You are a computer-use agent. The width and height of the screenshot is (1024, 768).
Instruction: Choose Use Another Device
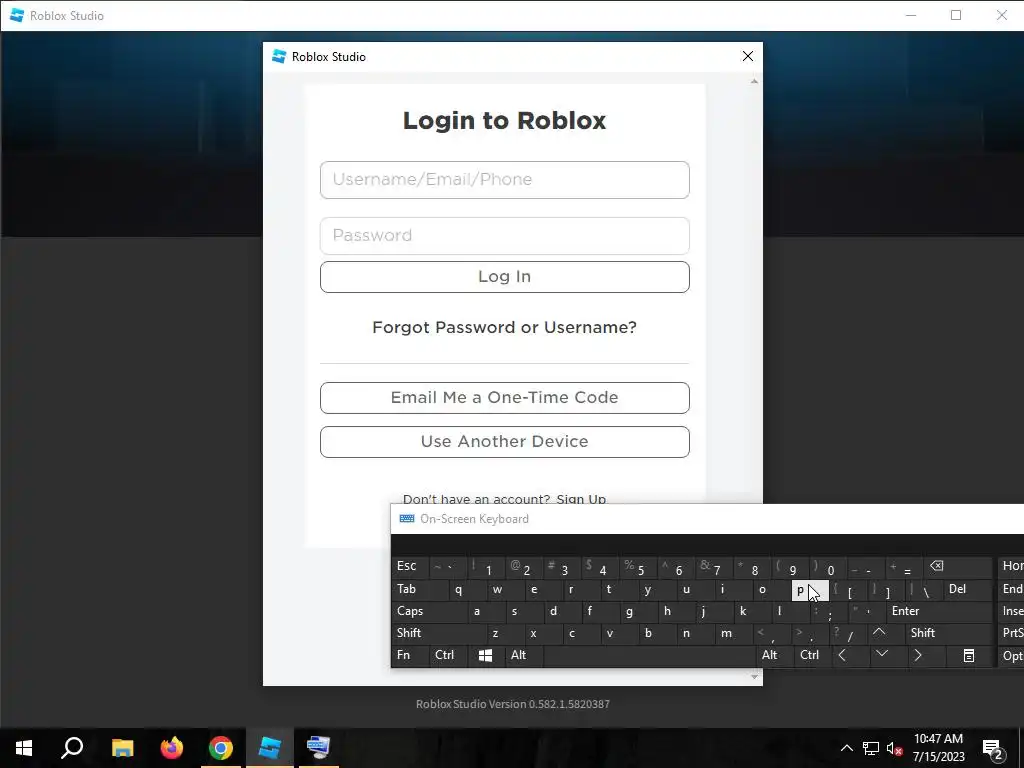pos(504,442)
